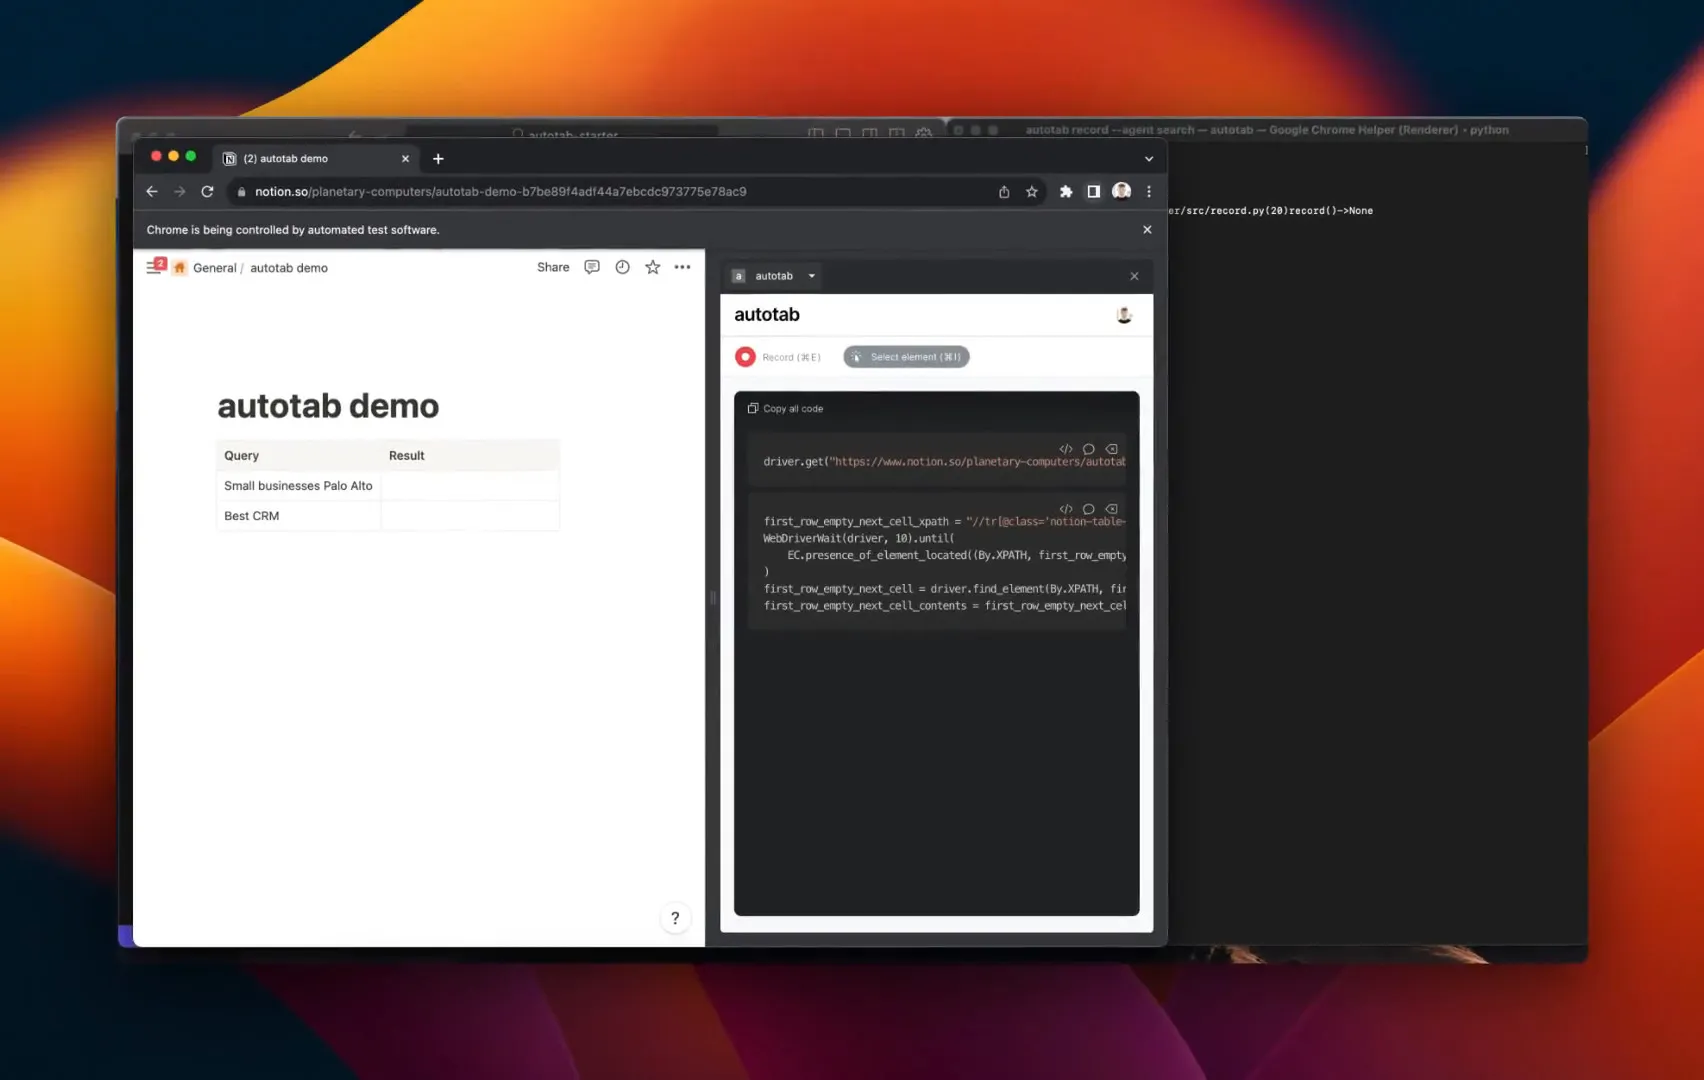Toggle recording with the red Record button
The height and width of the screenshot is (1080, 1704).
coord(746,356)
